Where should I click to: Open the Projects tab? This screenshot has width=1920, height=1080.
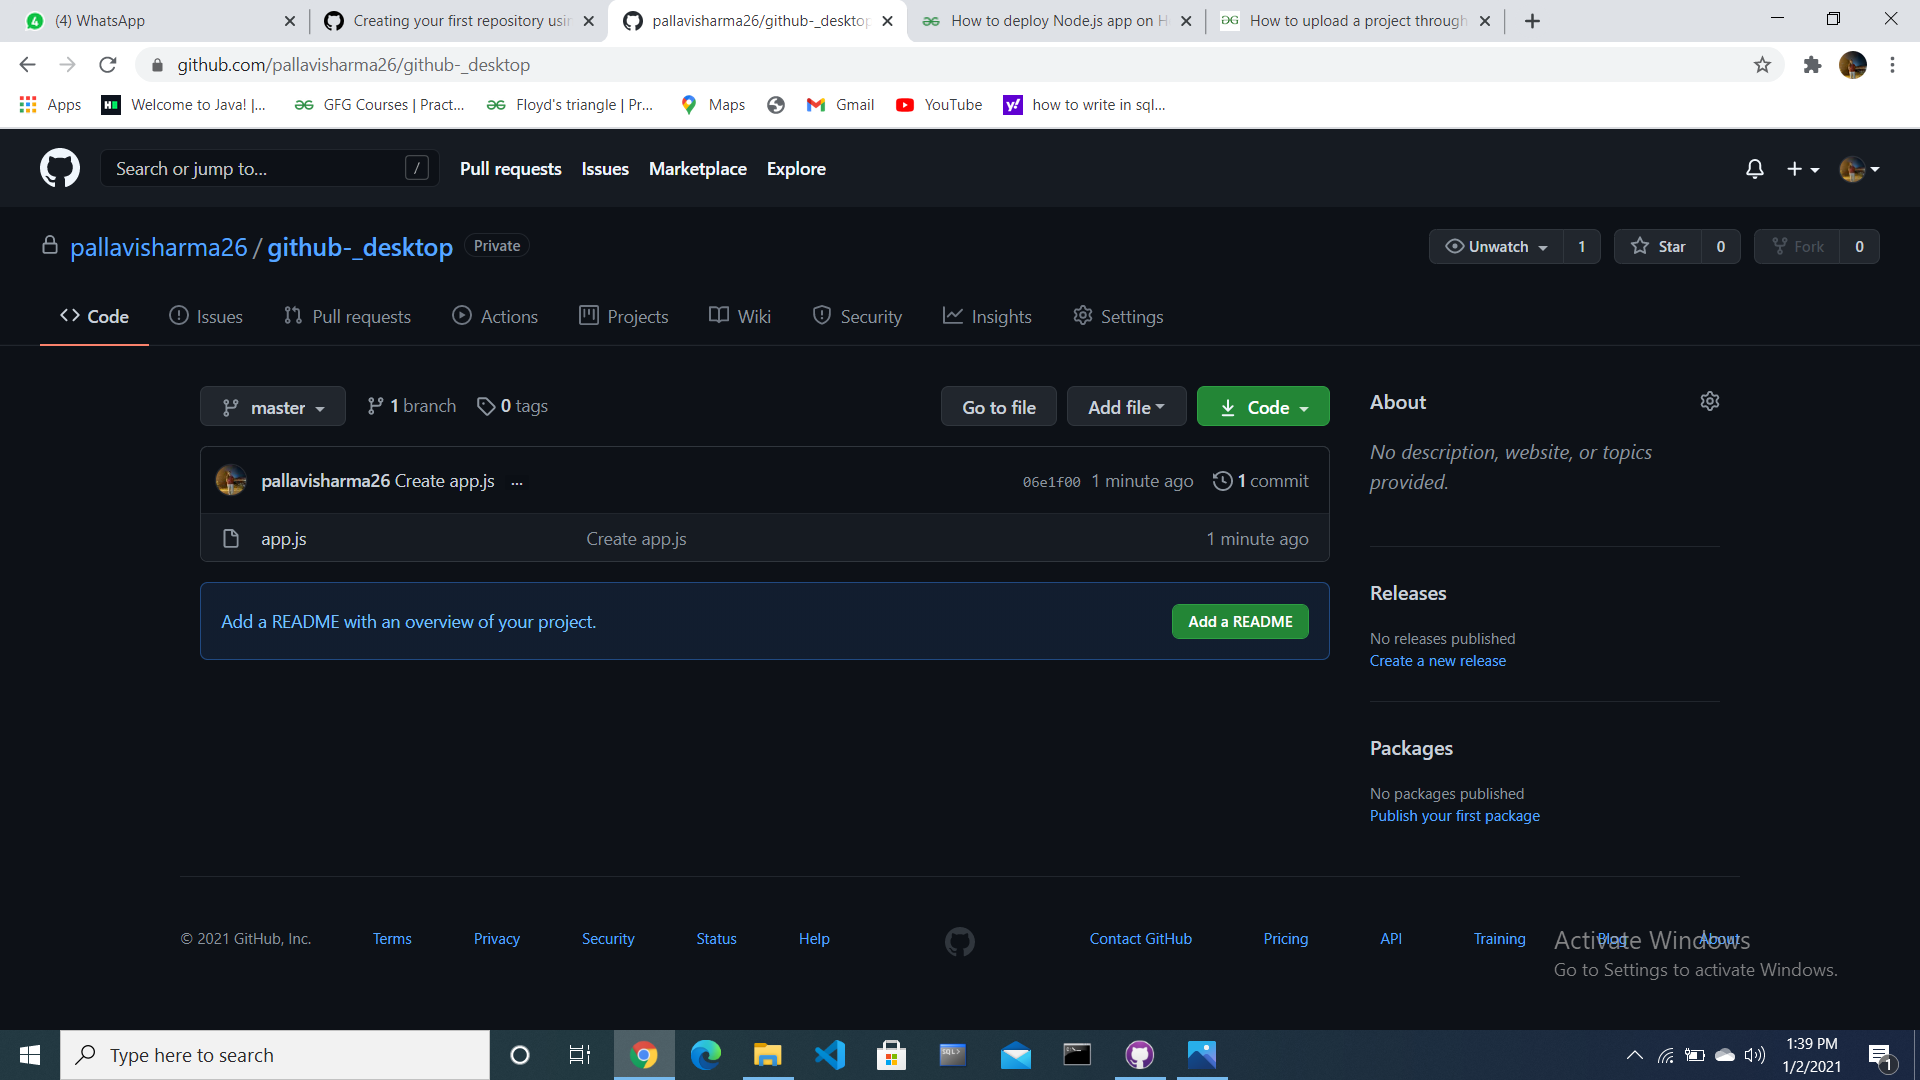624,315
